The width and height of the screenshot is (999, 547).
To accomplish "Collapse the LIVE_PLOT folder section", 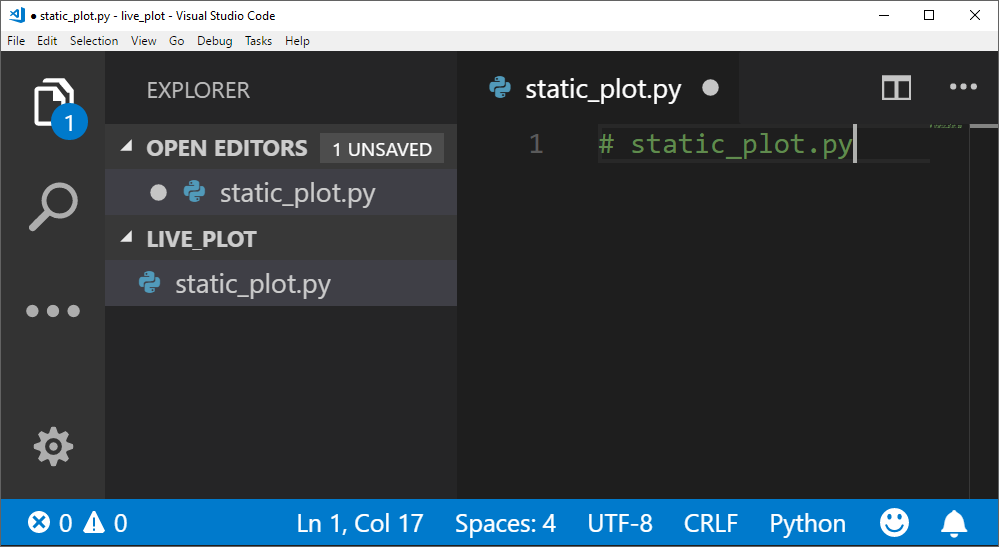I will [x=127, y=239].
